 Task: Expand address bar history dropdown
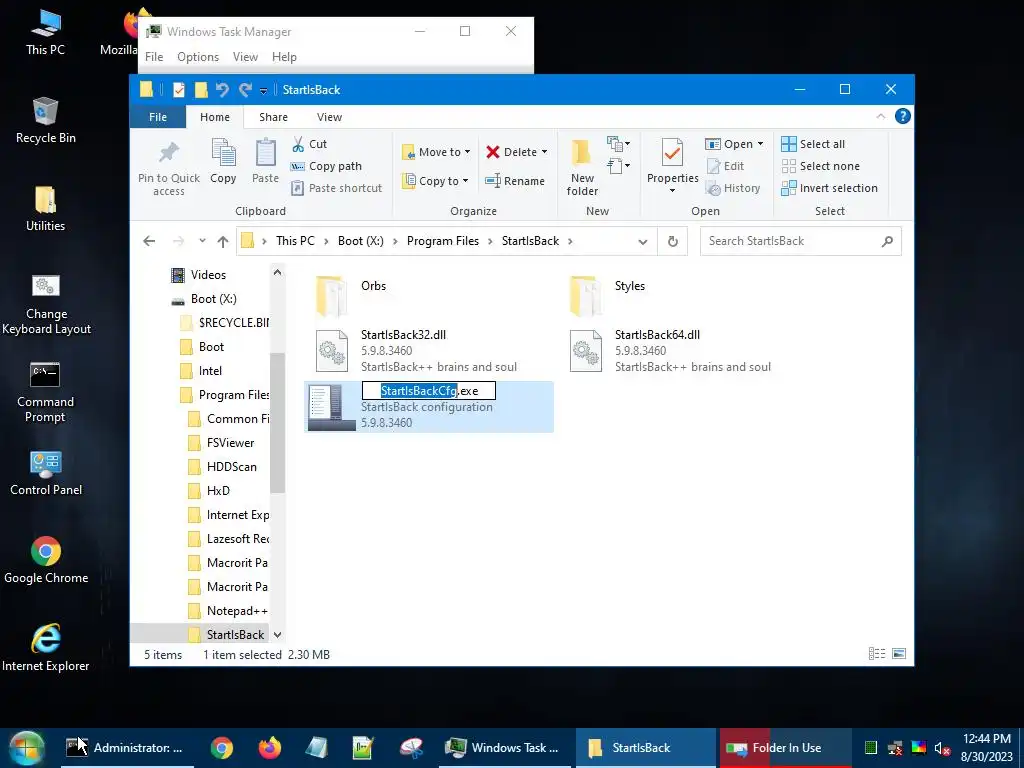pyautogui.click(x=643, y=242)
